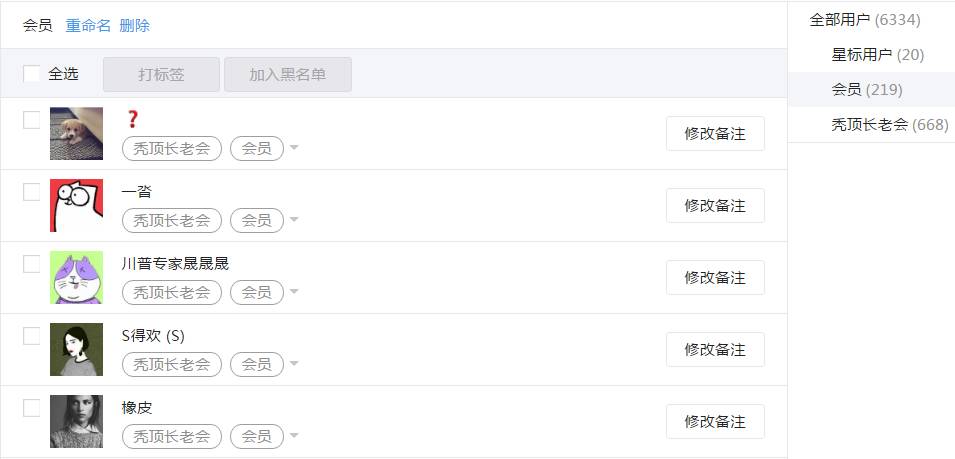Open 秃顶长老会 group in the sidebar

(x=889, y=124)
